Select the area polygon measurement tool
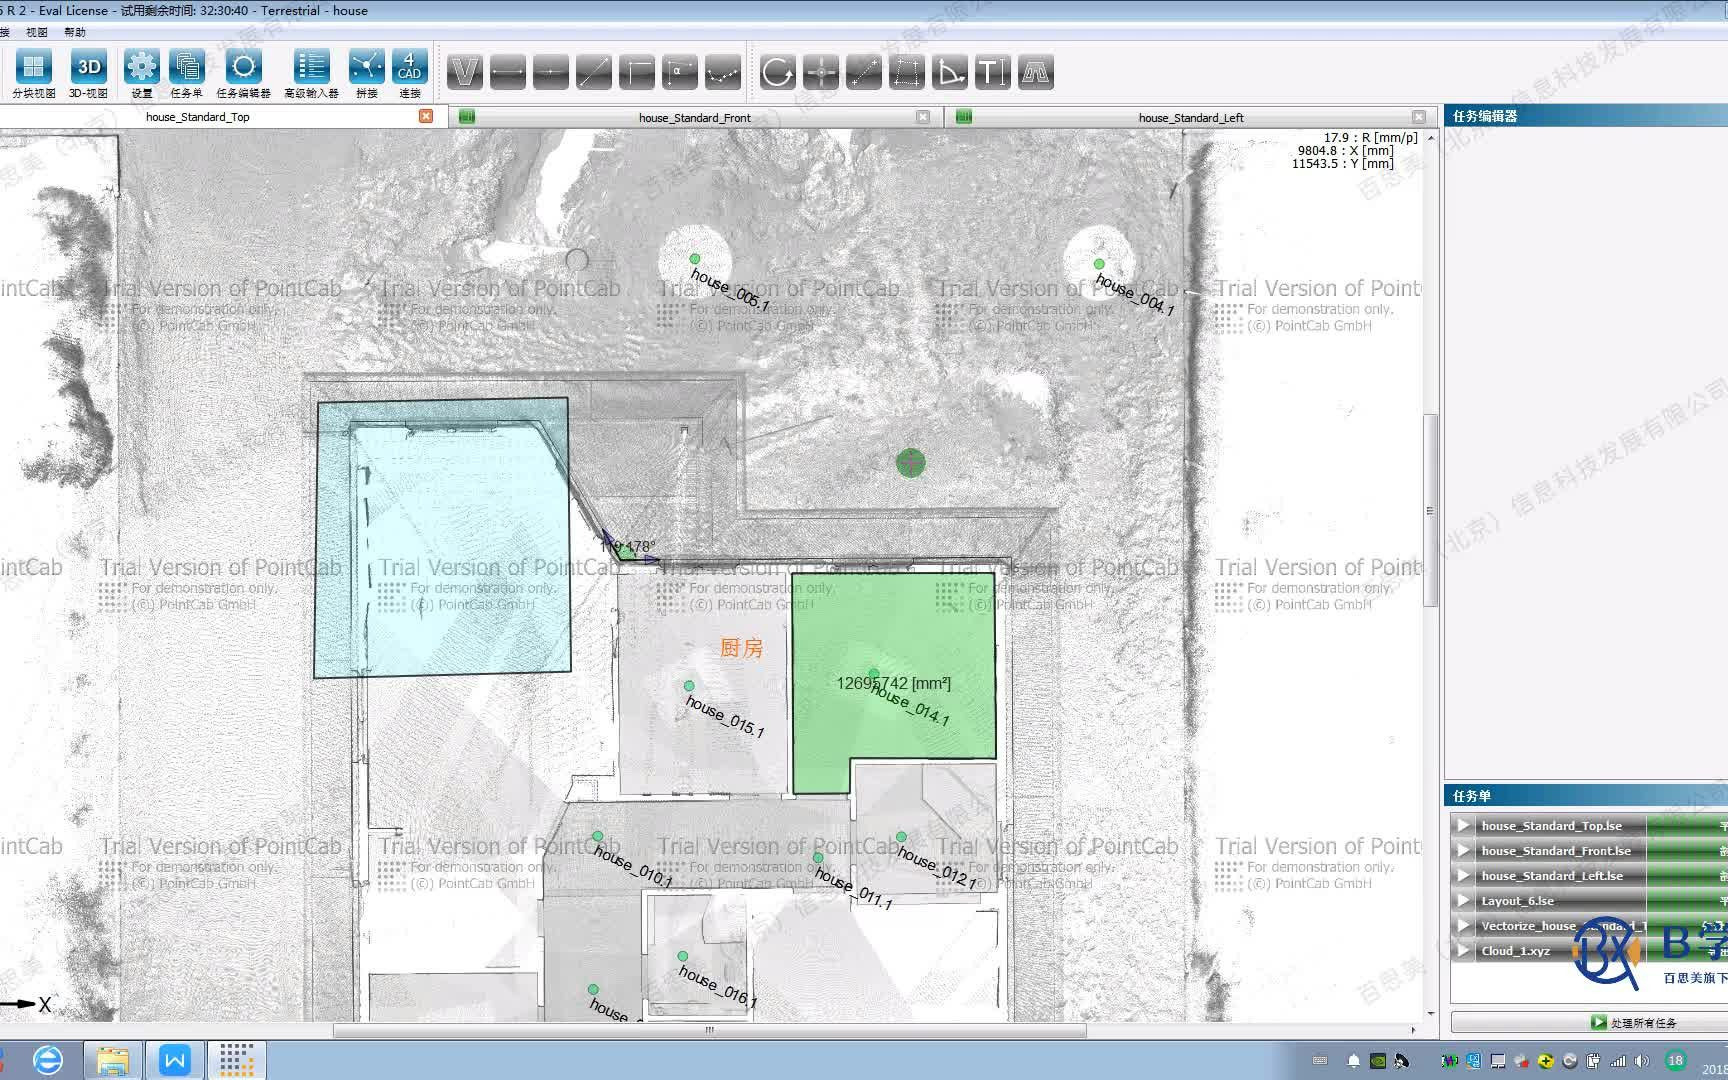 click(907, 72)
